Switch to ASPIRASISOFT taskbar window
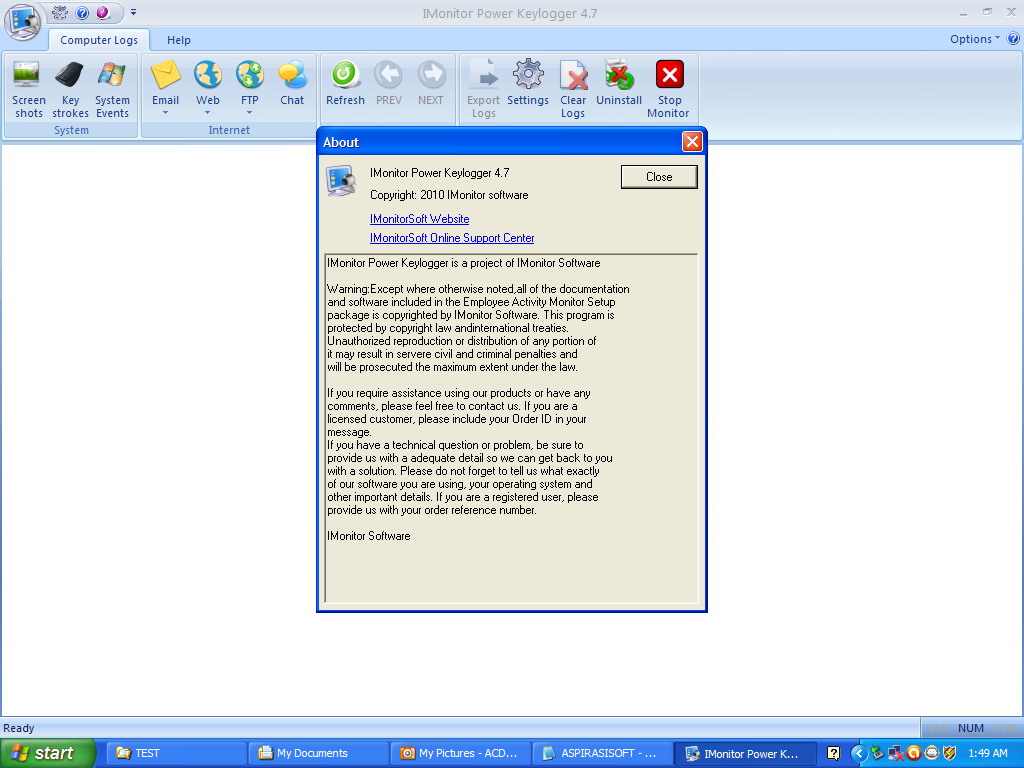Image resolution: width=1024 pixels, height=768 pixels. (603, 753)
